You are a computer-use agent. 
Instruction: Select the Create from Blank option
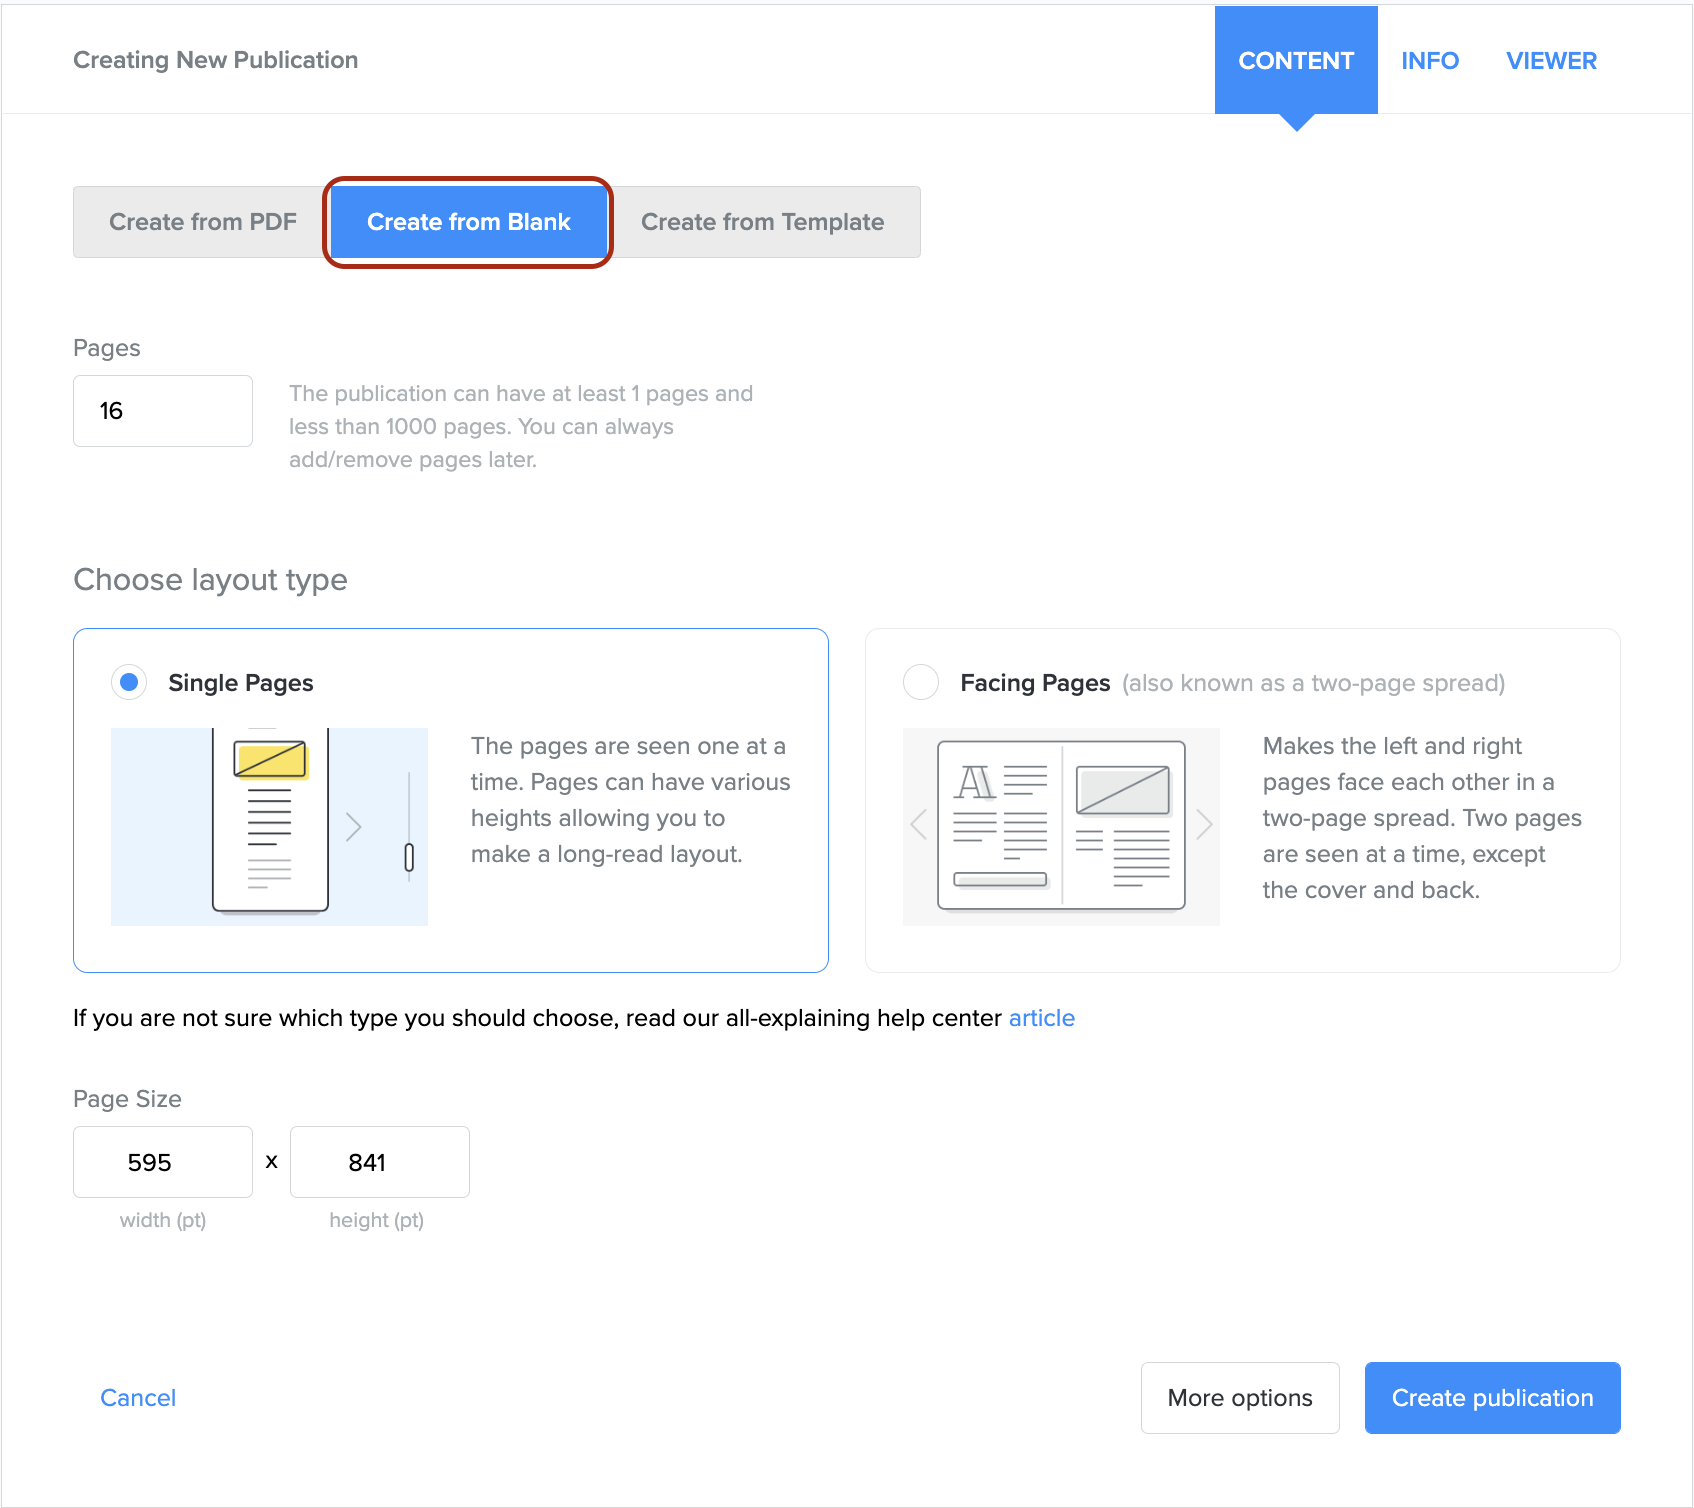[468, 222]
